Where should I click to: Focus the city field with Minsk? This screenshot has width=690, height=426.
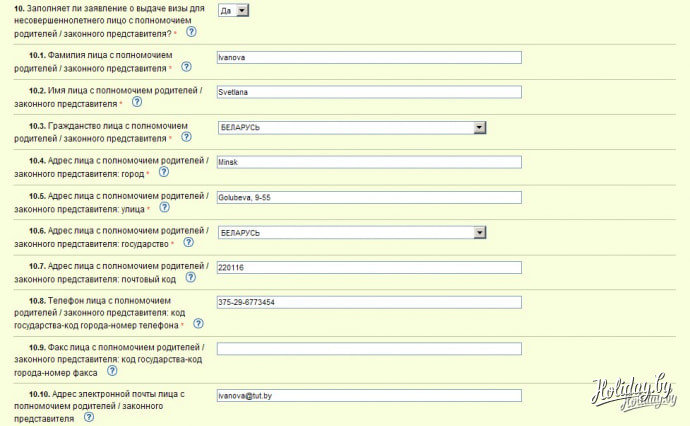point(369,162)
